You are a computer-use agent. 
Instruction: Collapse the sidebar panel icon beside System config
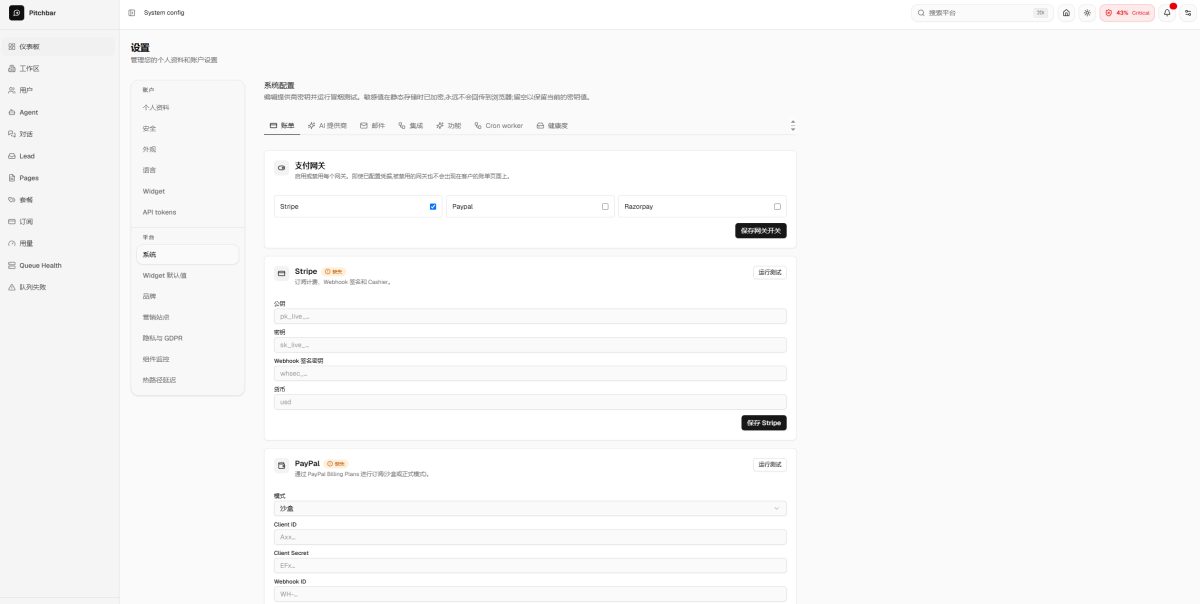(x=132, y=13)
